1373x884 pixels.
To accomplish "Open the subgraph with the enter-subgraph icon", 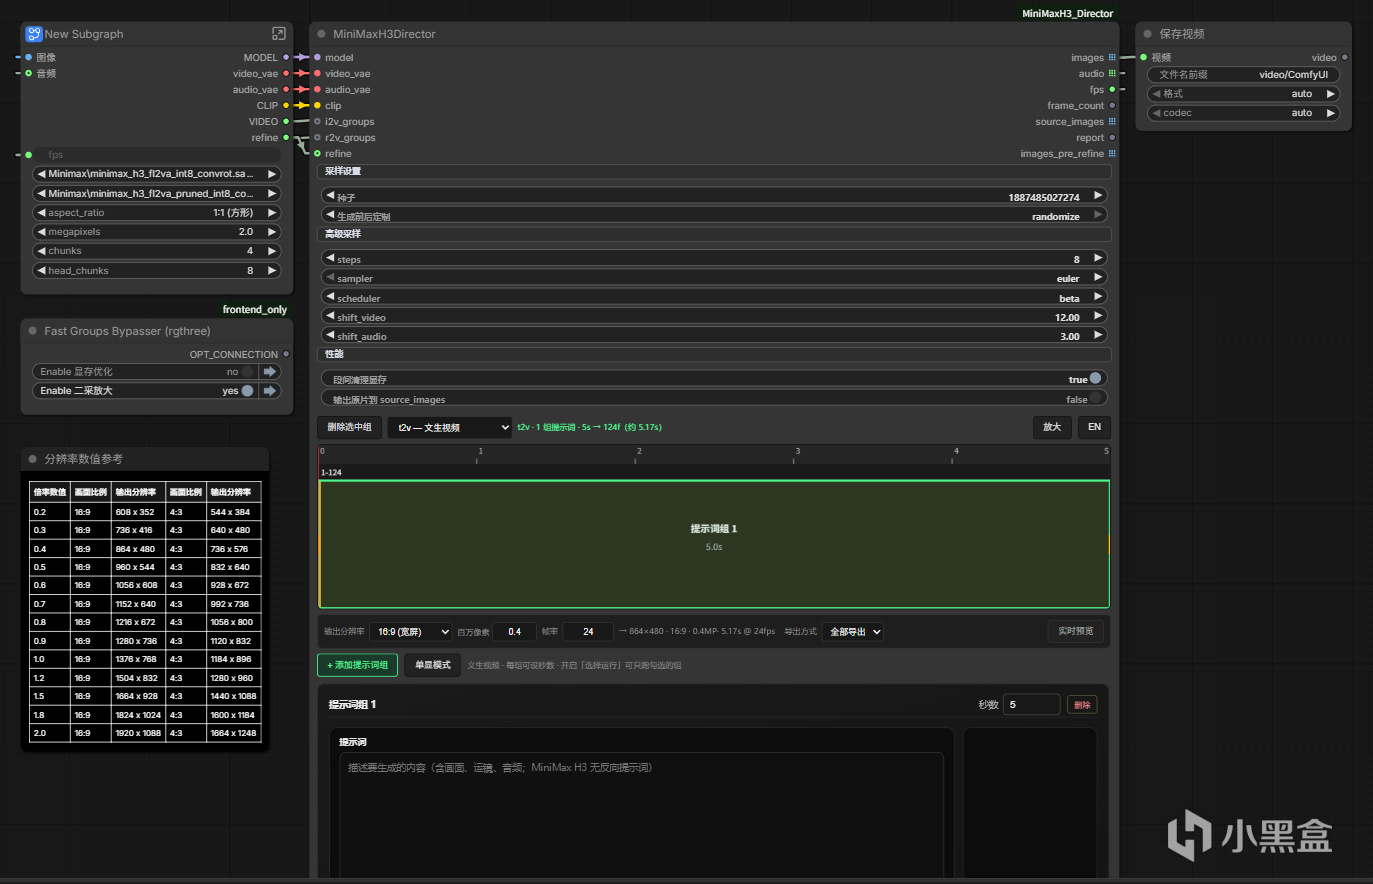I will tap(279, 34).
